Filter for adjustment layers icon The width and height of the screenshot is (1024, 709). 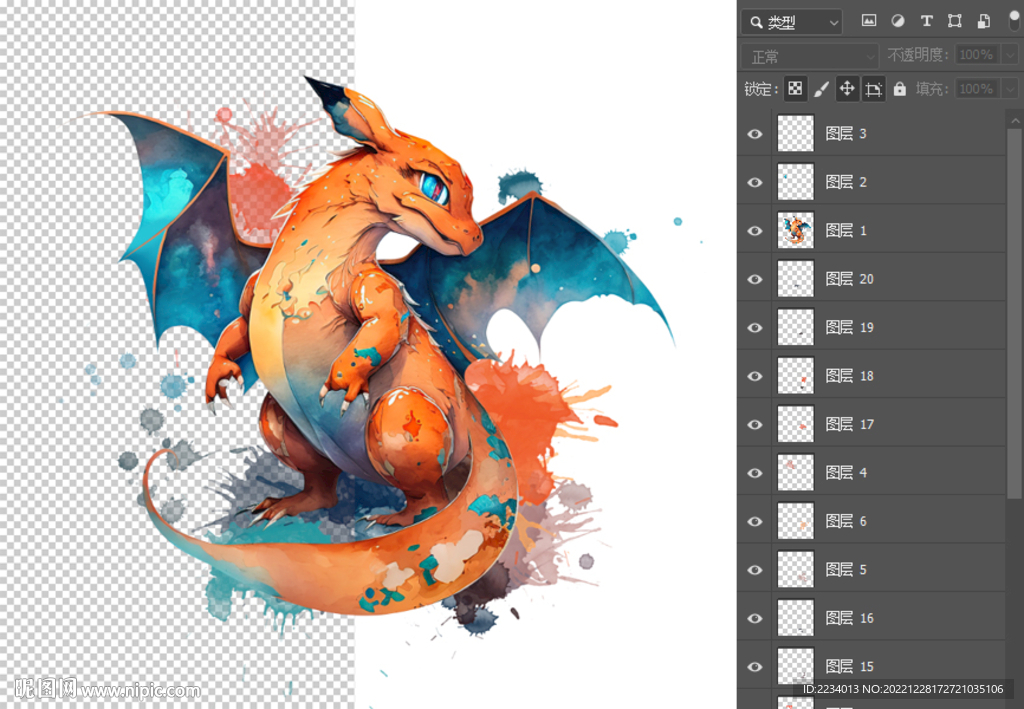(x=897, y=21)
